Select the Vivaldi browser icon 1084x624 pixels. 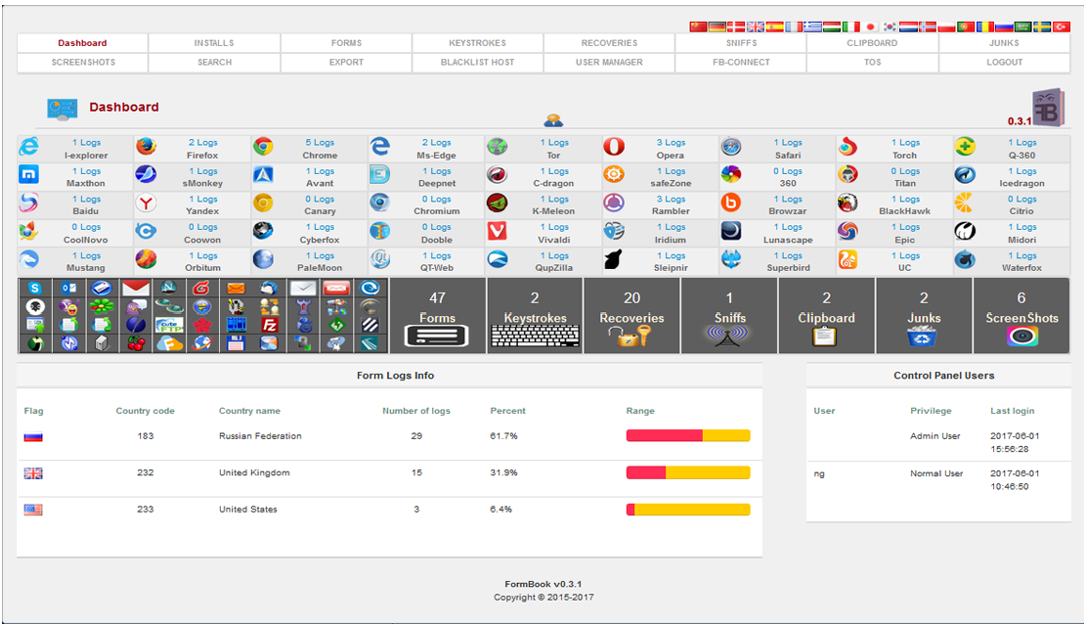tap(497, 232)
